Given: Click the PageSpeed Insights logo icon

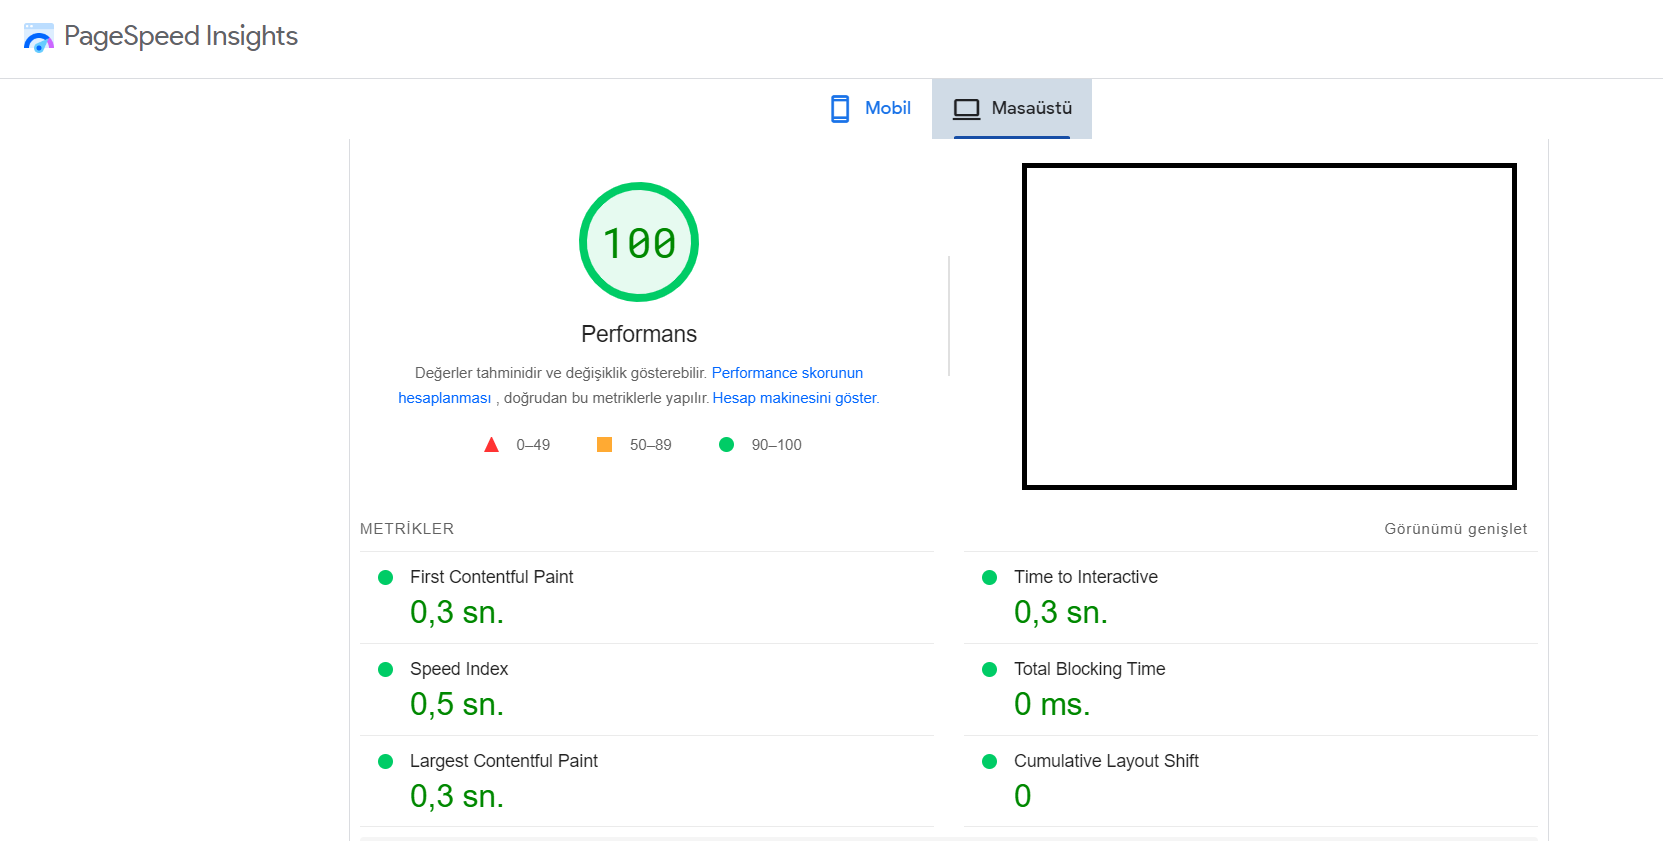Looking at the screenshot, I should click(x=39, y=37).
